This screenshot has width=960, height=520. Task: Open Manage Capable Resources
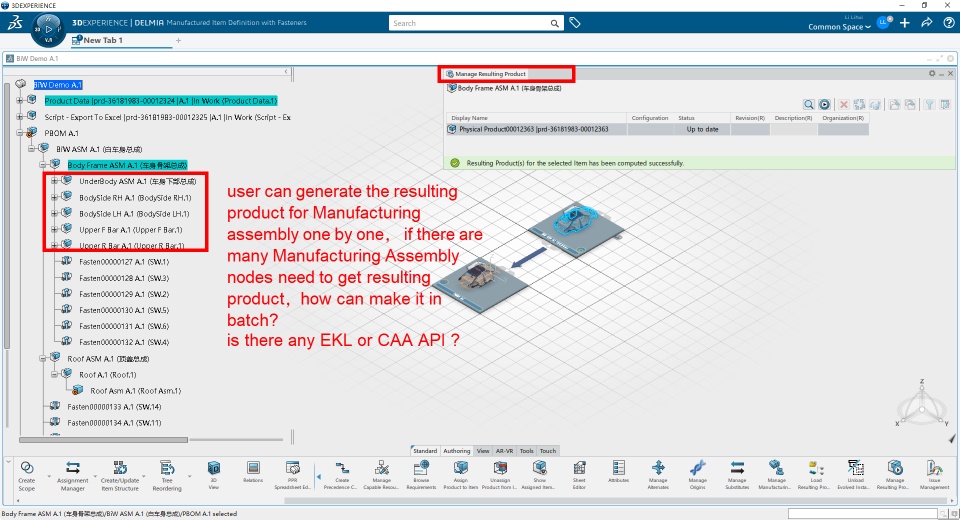tap(381, 475)
